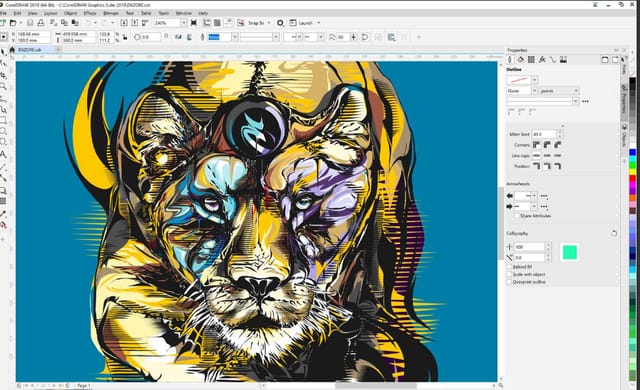Open the outline width None dropdown
Image resolution: width=640 pixels, height=390 pixels.
pyautogui.click(x=534, y=91)
